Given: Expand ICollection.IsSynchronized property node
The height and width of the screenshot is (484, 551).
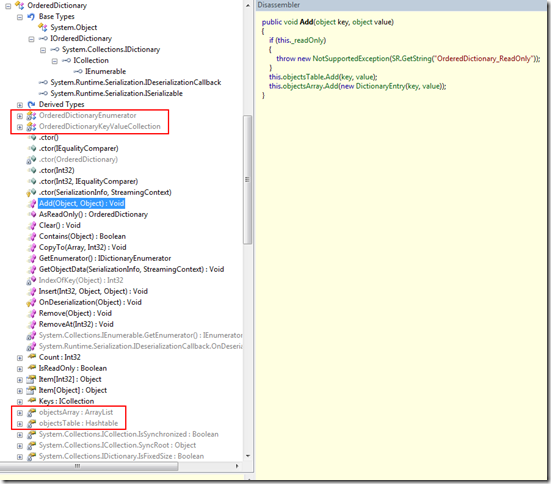Looking at the screenshot, I should point(20,434).
